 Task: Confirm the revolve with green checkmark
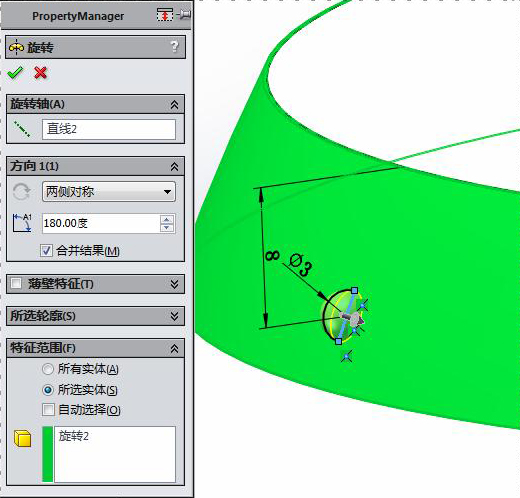pyautogui.click(x=15, y=73)
